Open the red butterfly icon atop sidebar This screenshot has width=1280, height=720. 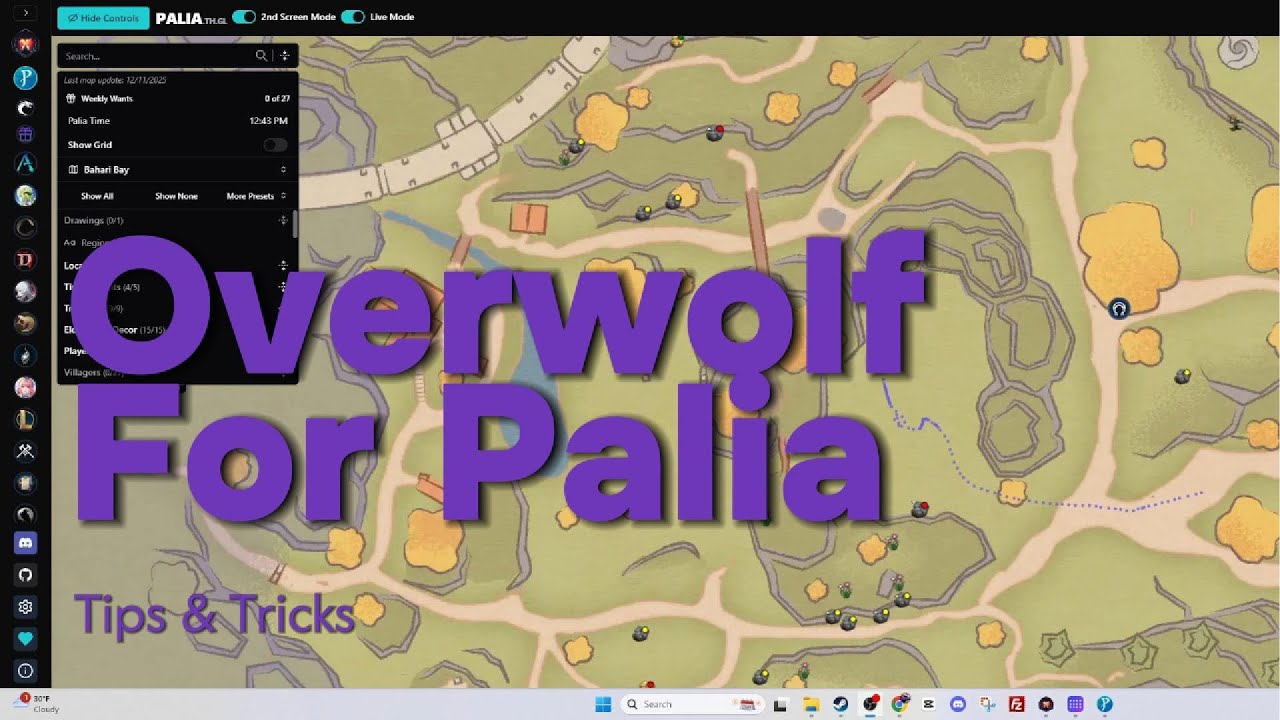point(25,45)
